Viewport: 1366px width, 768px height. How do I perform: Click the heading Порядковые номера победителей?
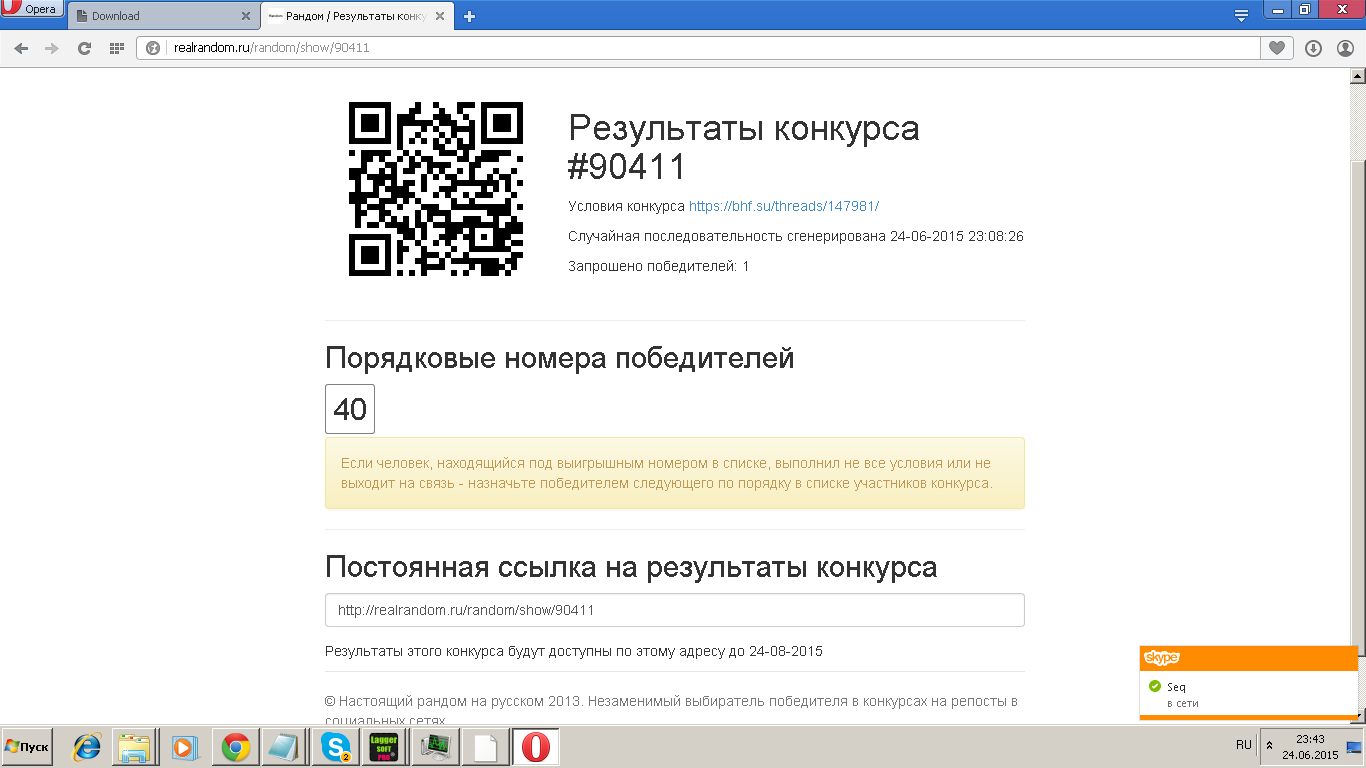560,357
